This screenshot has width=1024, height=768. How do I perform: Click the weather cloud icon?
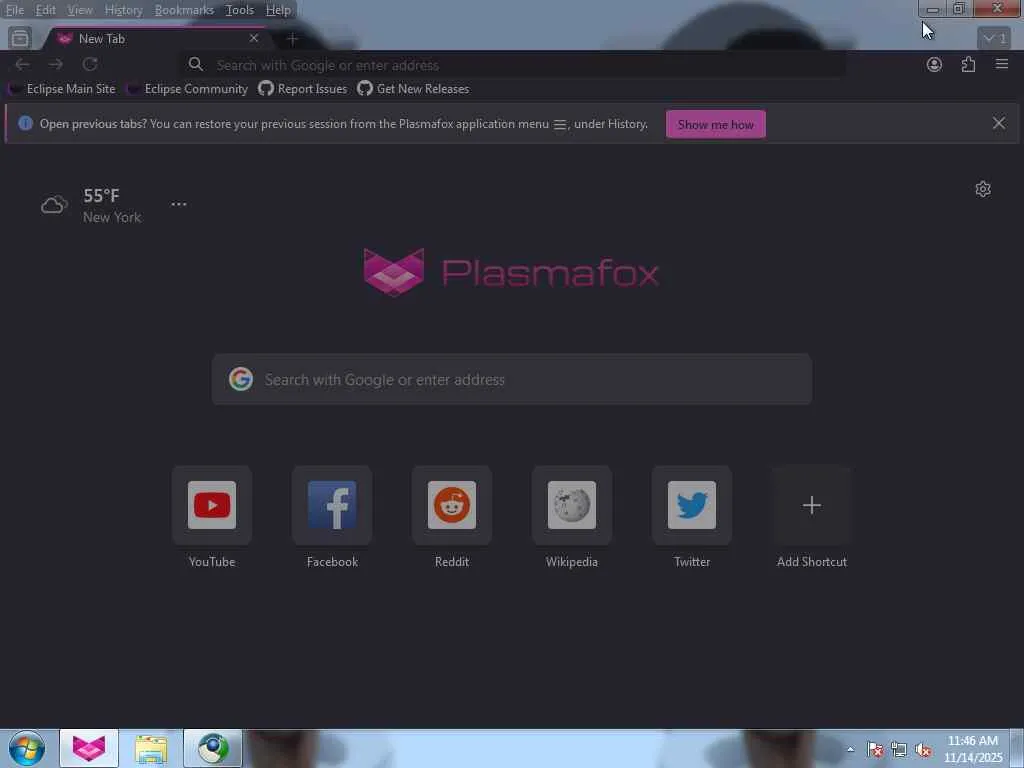coord(54,205)
